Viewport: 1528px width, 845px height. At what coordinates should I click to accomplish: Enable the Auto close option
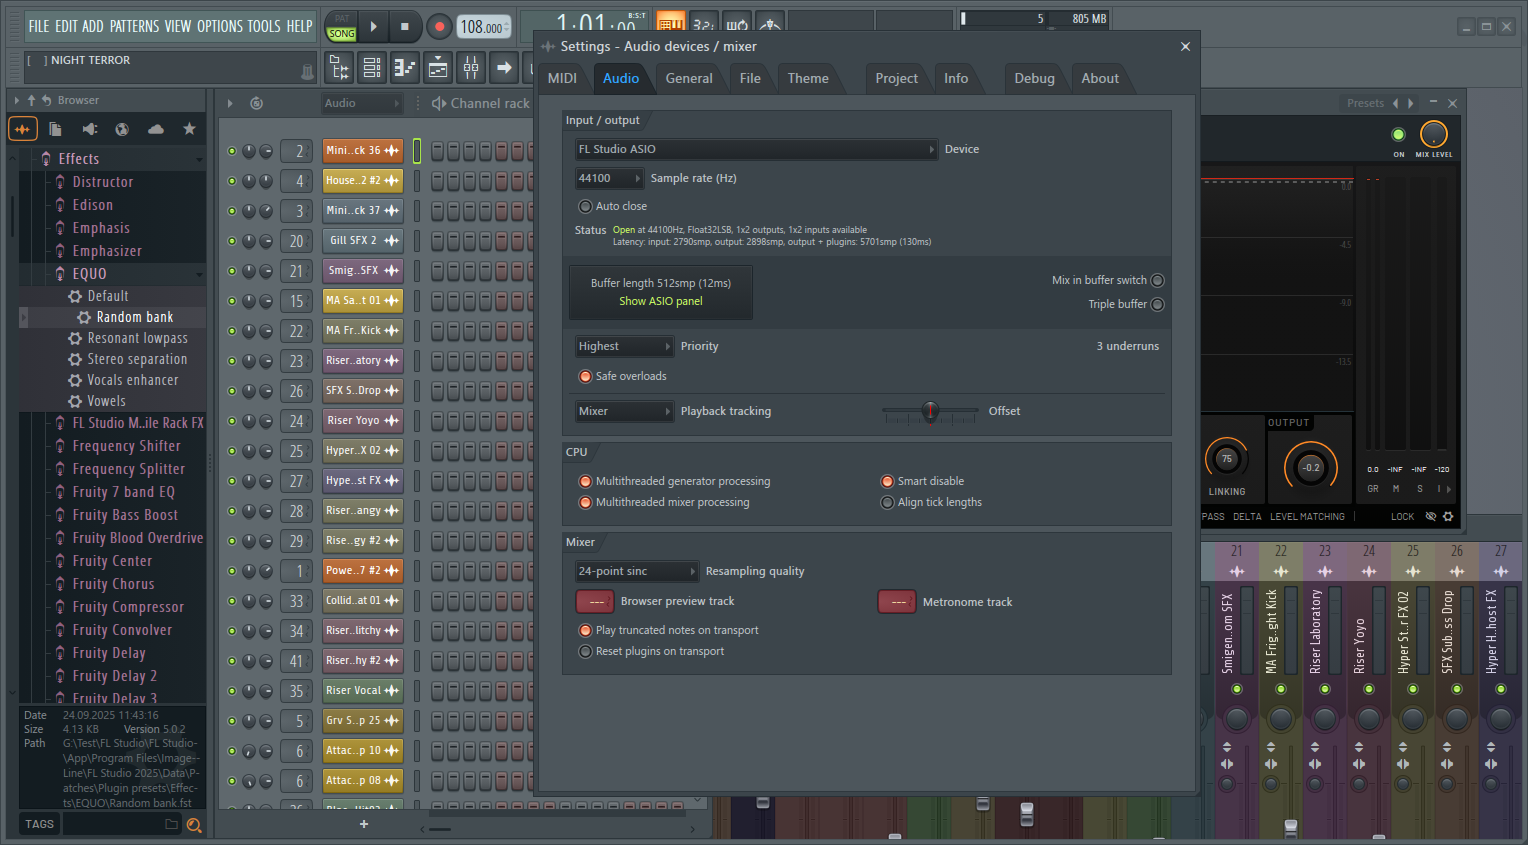pyautogui.click(x=586, y=206)
